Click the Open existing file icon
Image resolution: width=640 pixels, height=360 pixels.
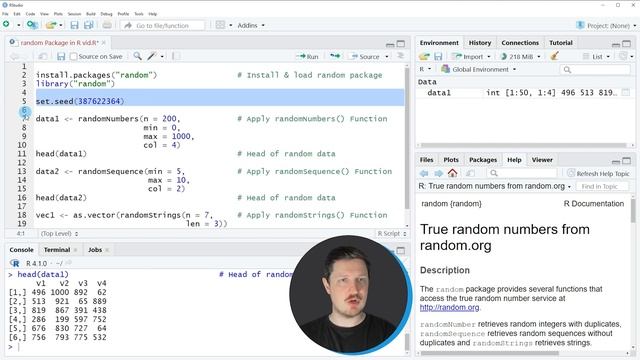click(x=51, y=25)
